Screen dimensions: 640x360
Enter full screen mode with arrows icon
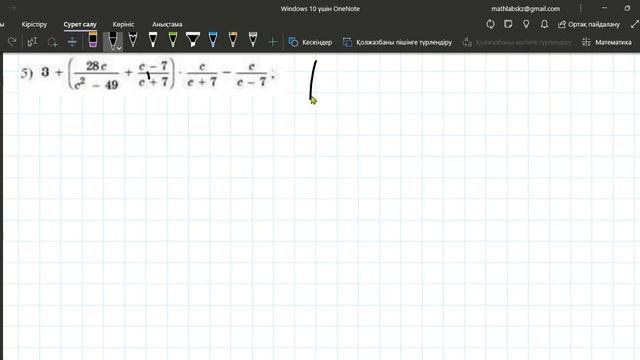coord(635,24)
